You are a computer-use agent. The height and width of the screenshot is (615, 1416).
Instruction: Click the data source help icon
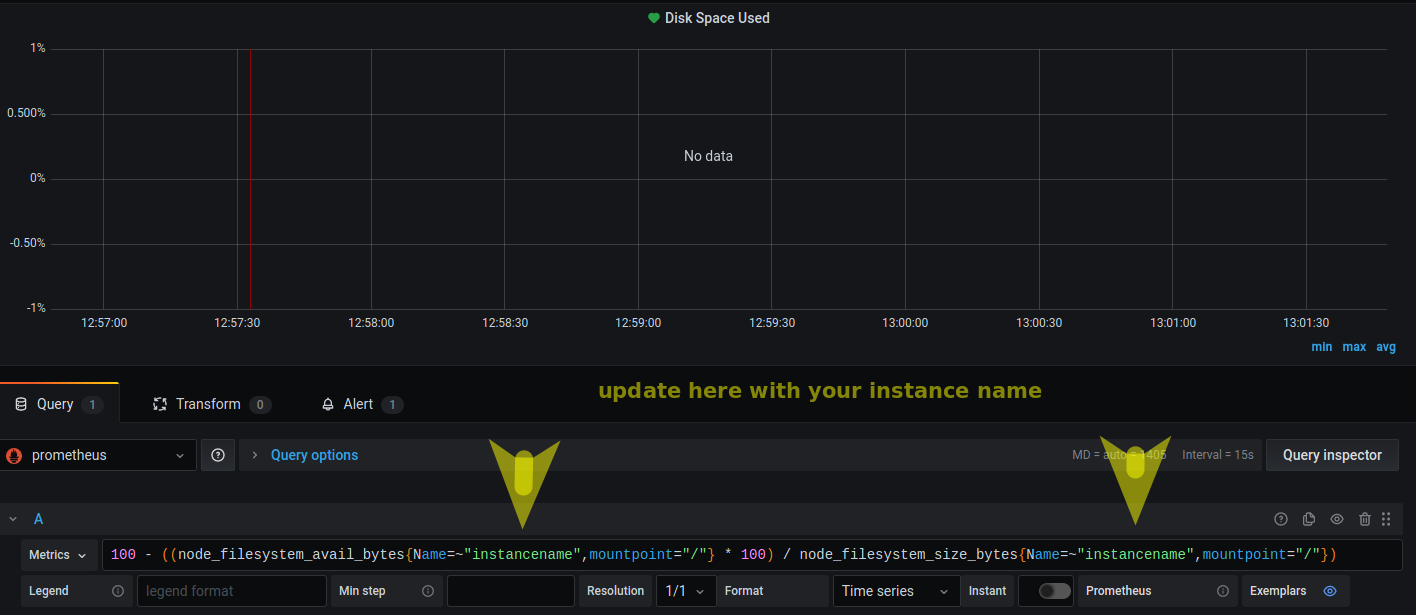(x=218, y=455)
